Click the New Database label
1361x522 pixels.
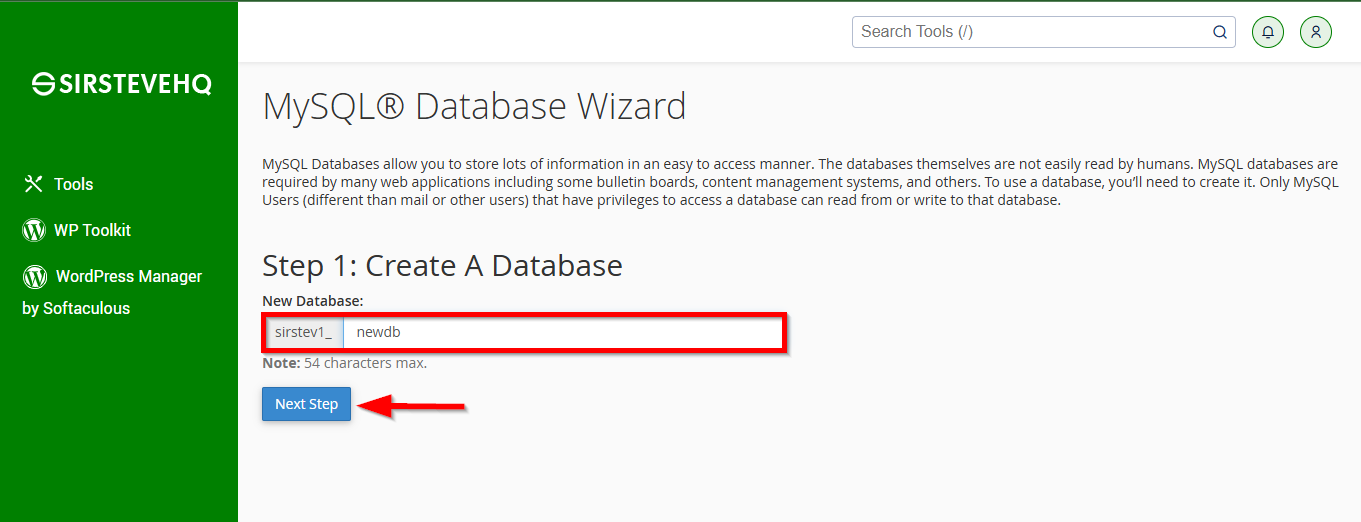[x=313, y=300]
